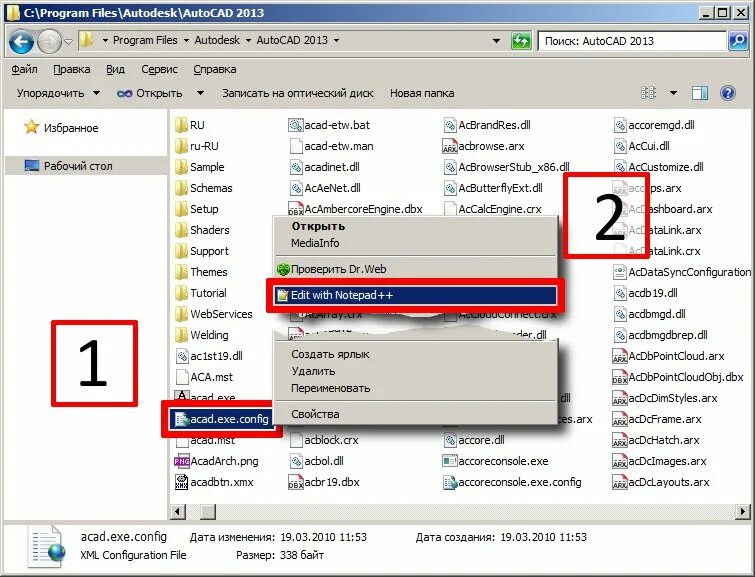
Task: Click the Forward navigation arrow button
Action: (x=49, y=42)
